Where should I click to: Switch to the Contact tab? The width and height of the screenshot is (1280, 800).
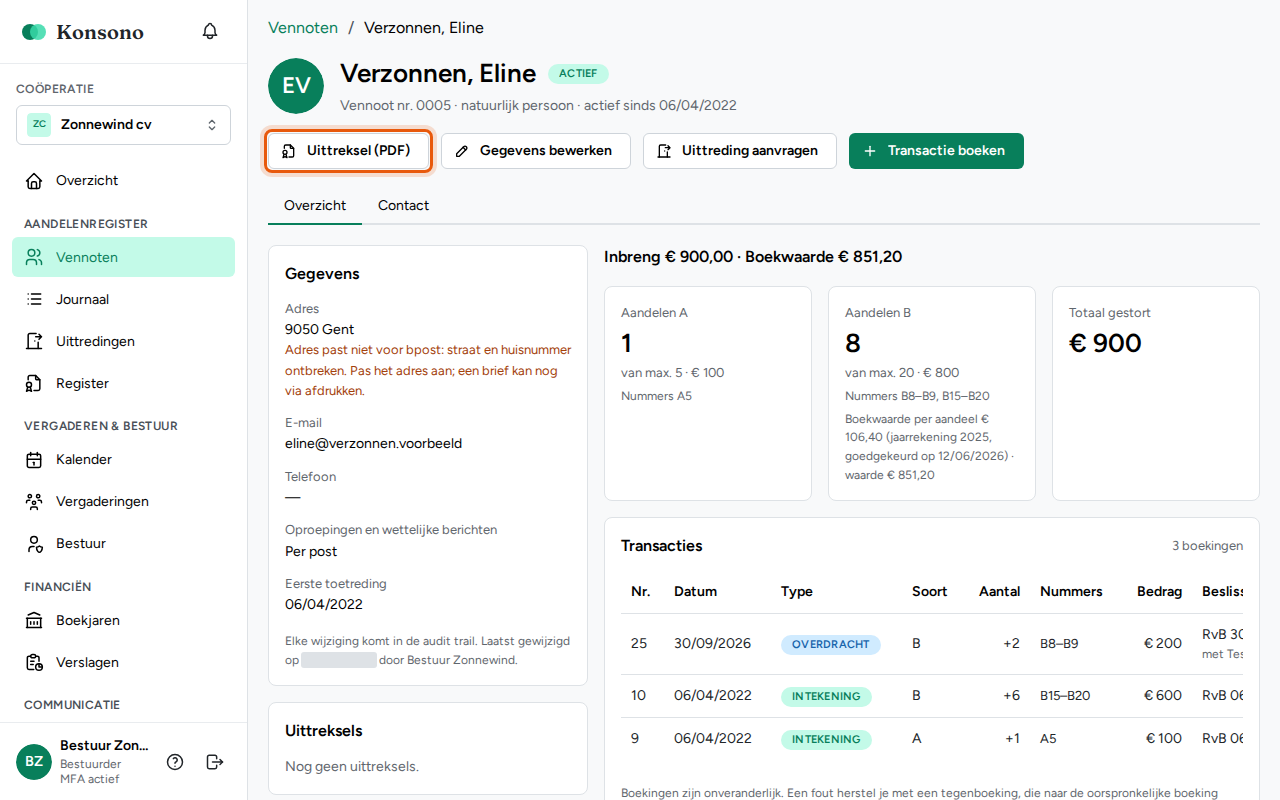(403, 206)
